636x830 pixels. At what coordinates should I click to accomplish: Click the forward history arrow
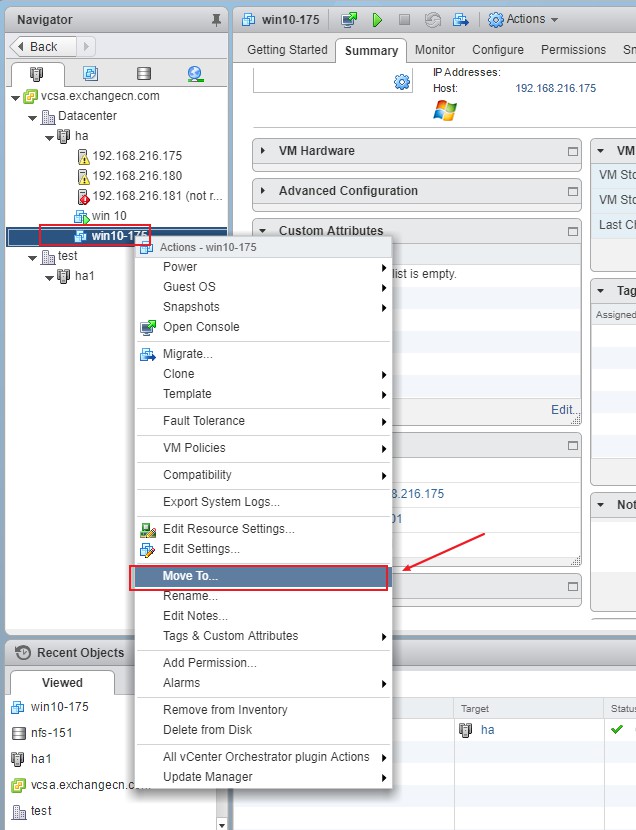[x=86, y=47]
